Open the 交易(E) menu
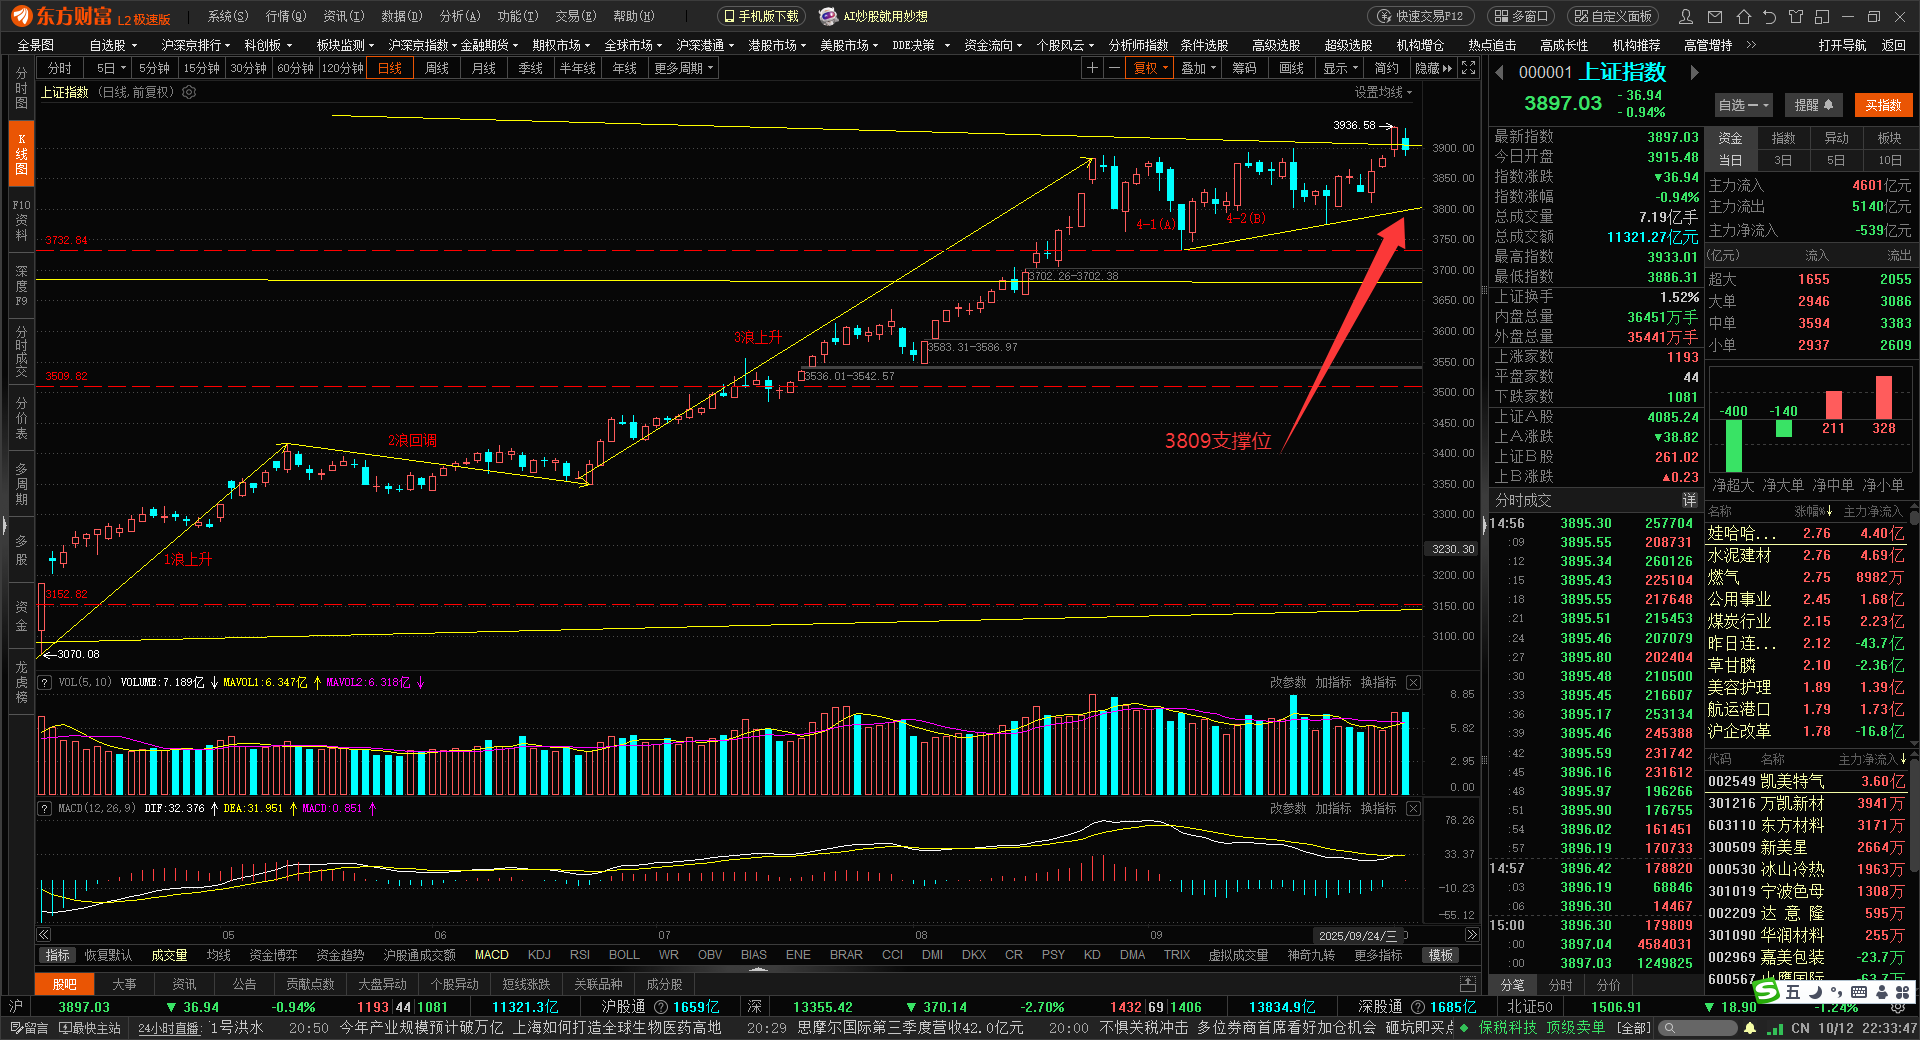The height and width of the screenshot is (1040, 1920). click(x=575, y=16)
